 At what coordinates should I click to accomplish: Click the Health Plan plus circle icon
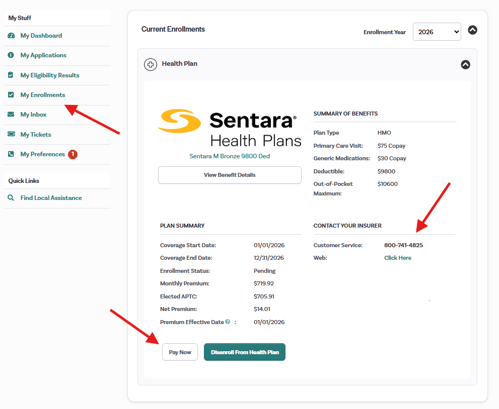tap(150, 64)
